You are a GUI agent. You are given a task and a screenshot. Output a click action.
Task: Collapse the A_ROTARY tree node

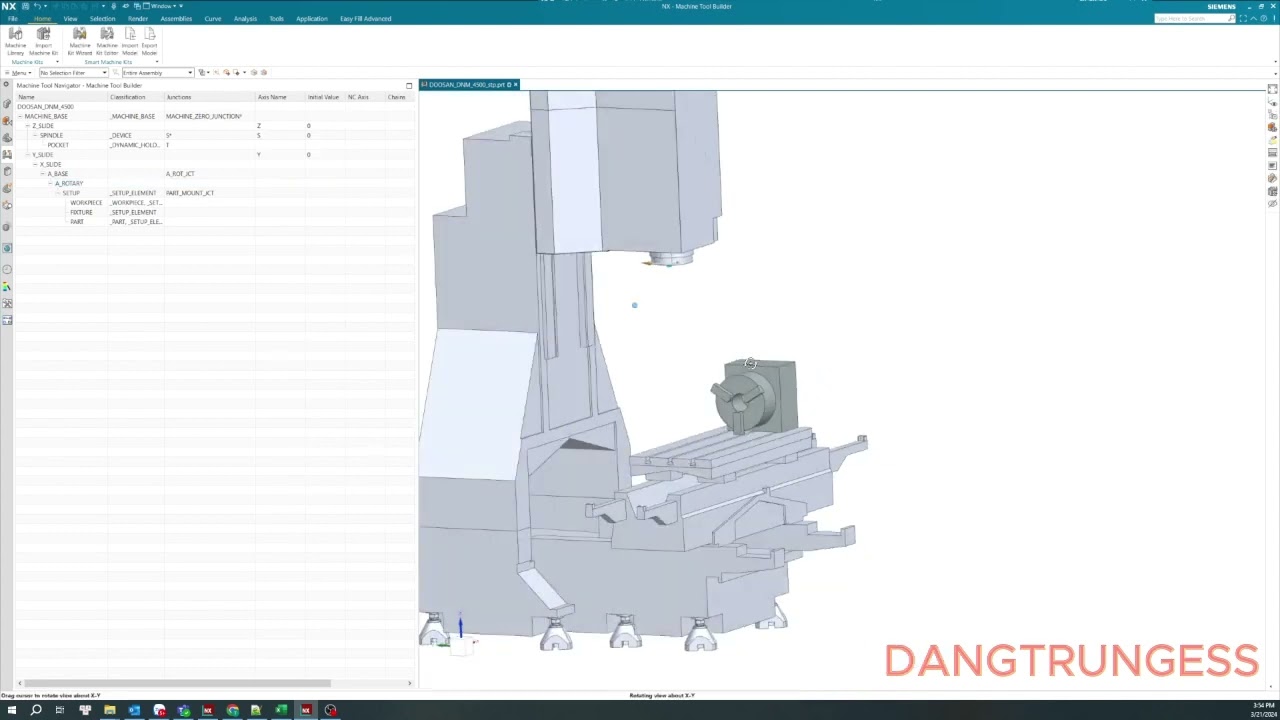pyautogui.click(x=51, y=183)
